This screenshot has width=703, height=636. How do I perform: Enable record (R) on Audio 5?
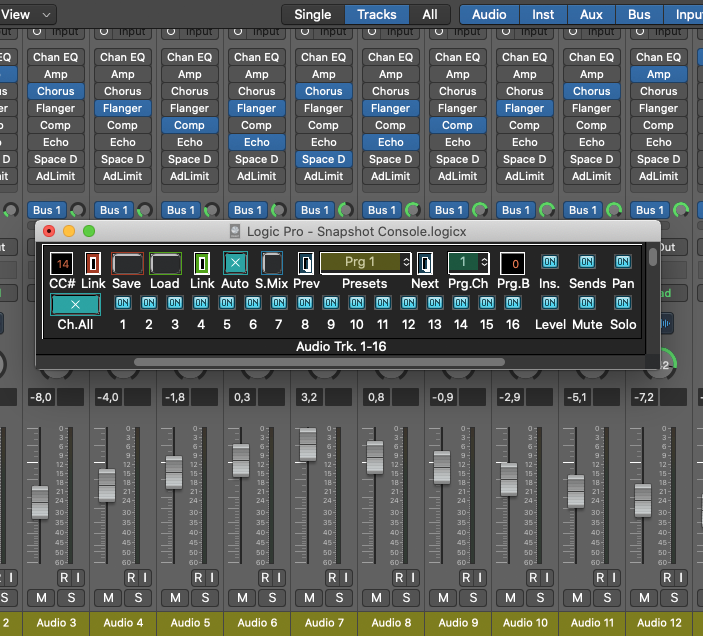click(x=198, y=578)
